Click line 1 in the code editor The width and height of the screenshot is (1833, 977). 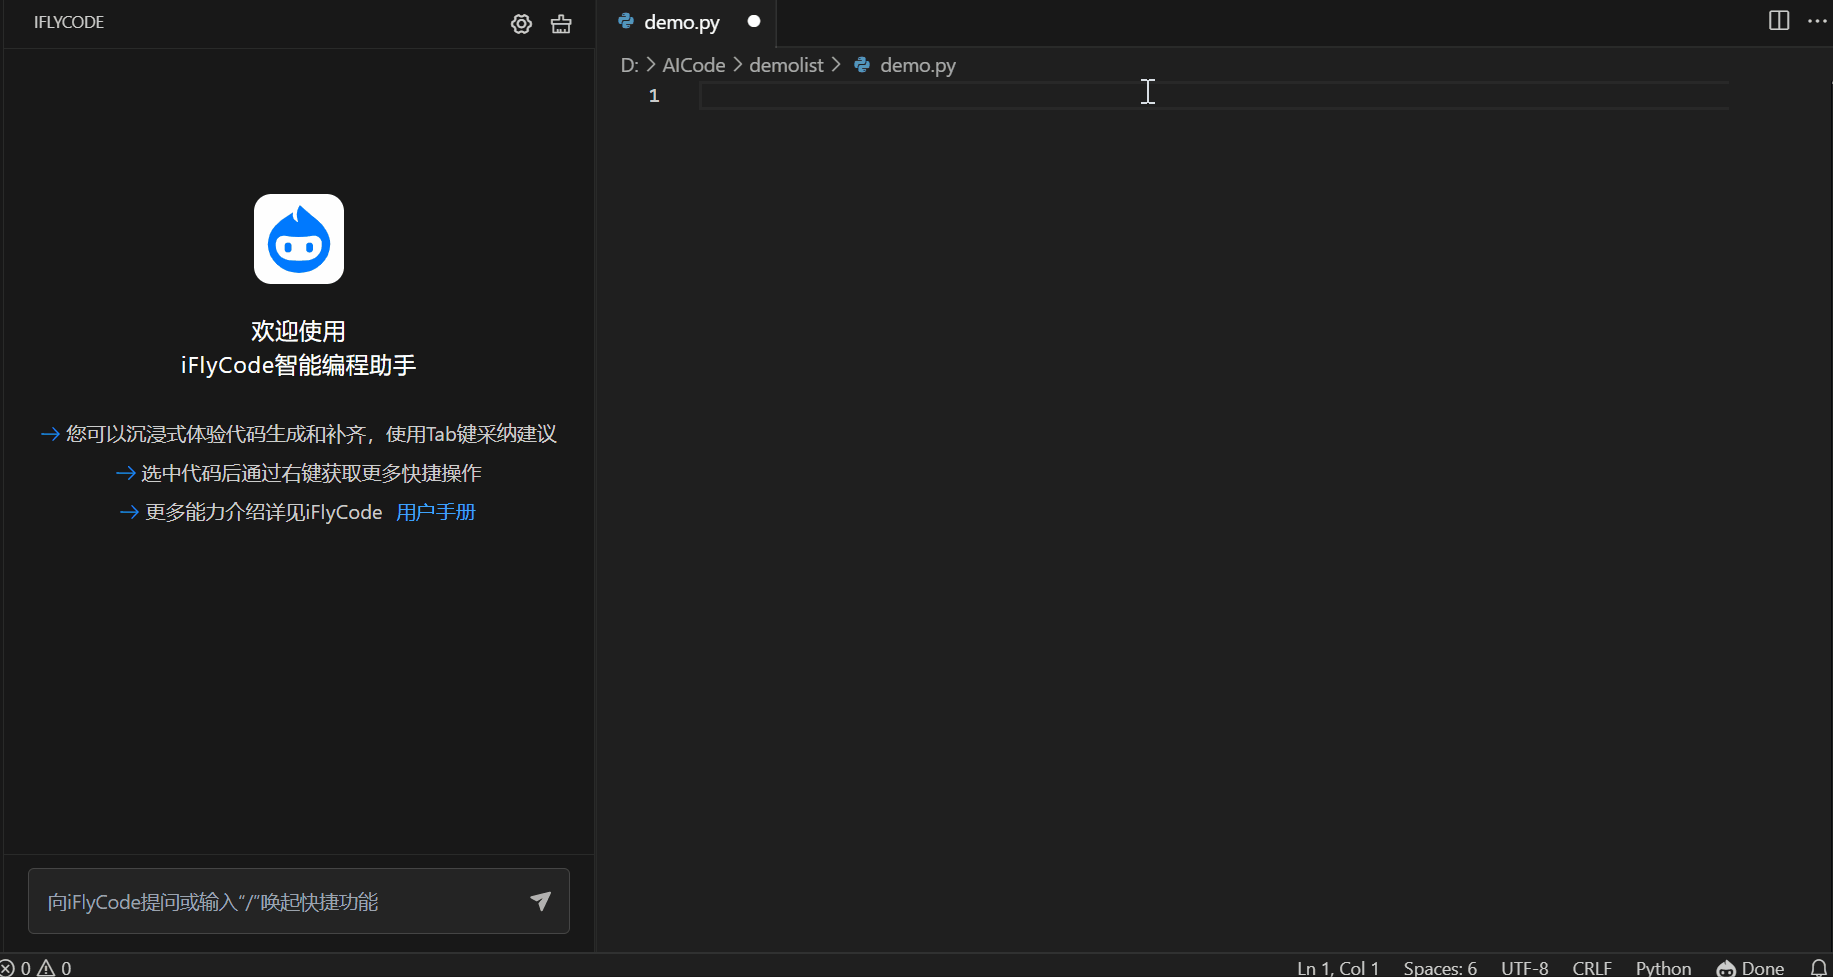tap(1000, 96)
